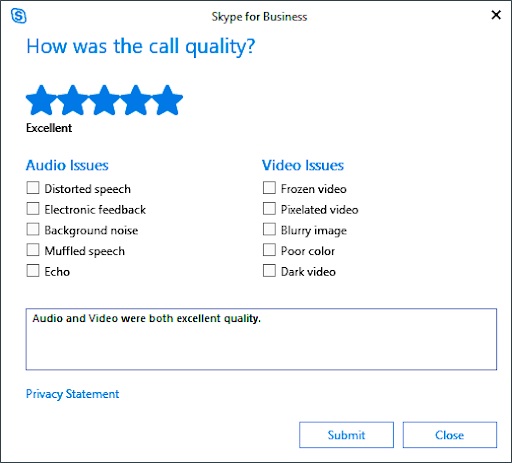Mark Dark video as an issue
512x463 pixels.
click(269, 271)
